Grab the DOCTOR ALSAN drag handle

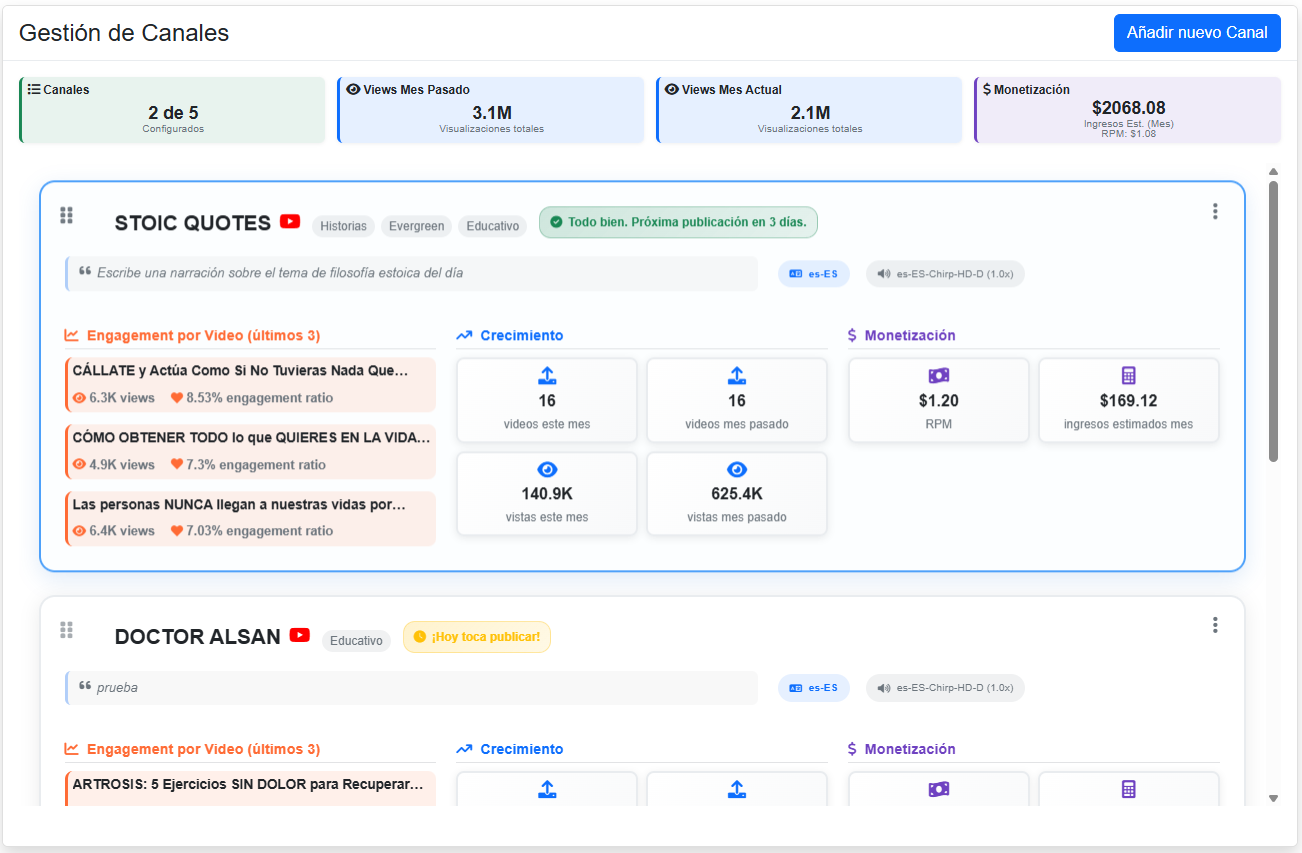pyautogui.click(x=67, y=629)
